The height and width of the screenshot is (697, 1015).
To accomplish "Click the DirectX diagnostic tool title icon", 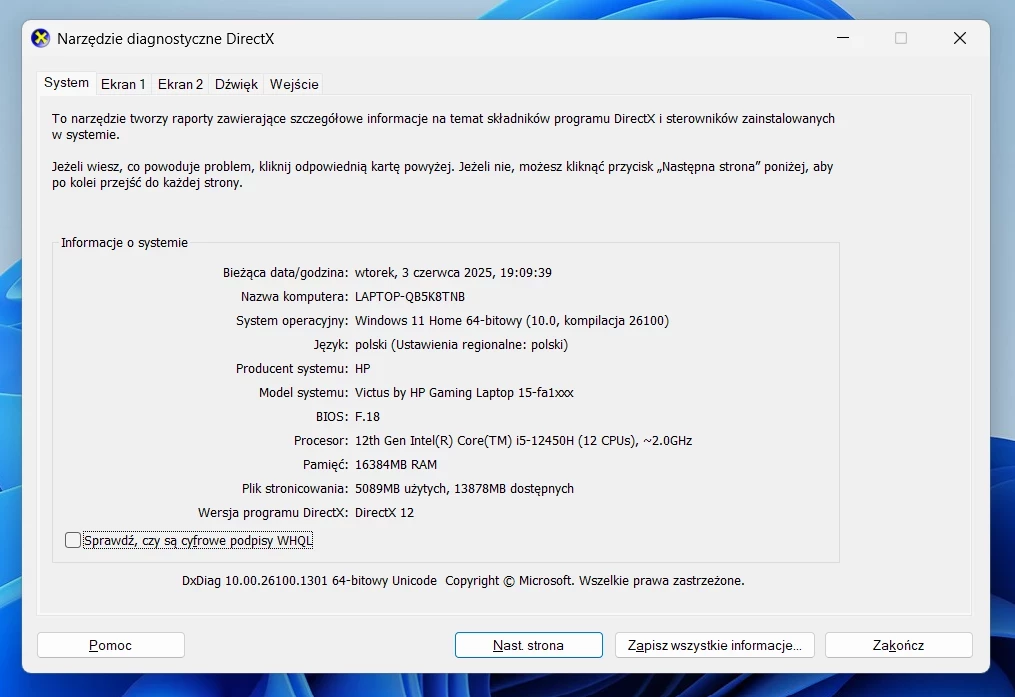I will coord(40,38).
